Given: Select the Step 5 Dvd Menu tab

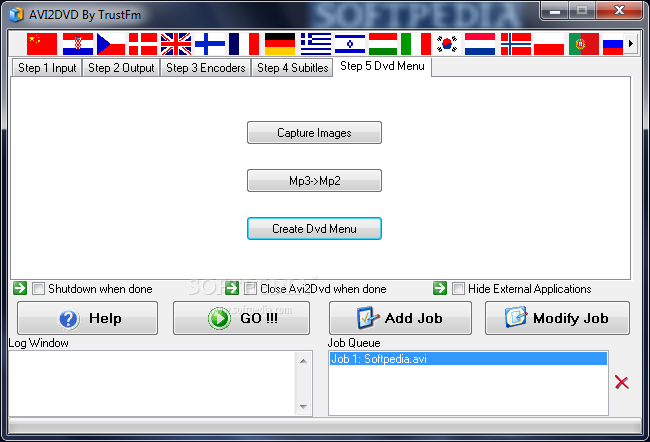Looking at the screenshot, I should (x=382, y=66).
